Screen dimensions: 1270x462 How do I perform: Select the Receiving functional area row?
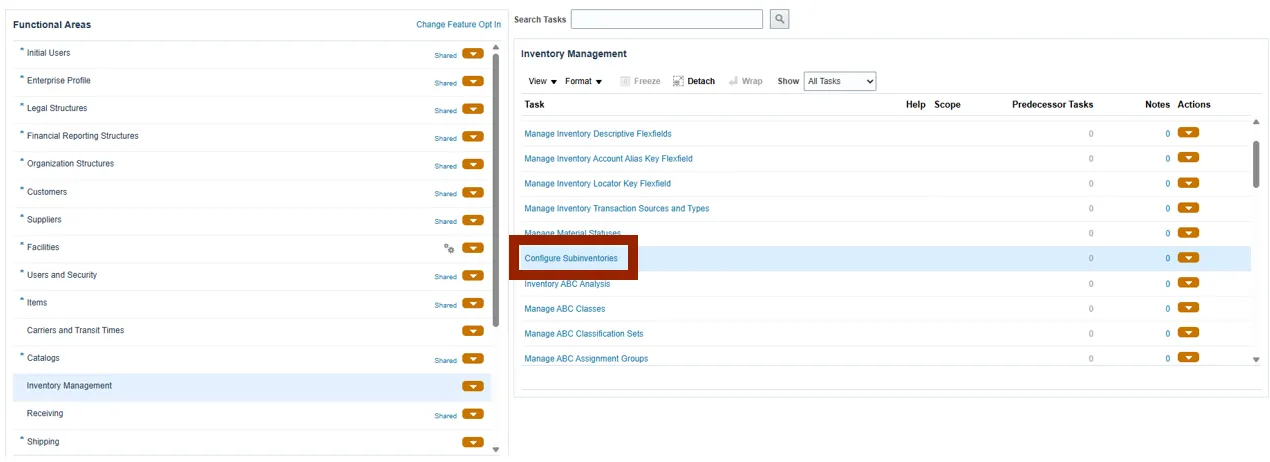[x=252, y=414]
